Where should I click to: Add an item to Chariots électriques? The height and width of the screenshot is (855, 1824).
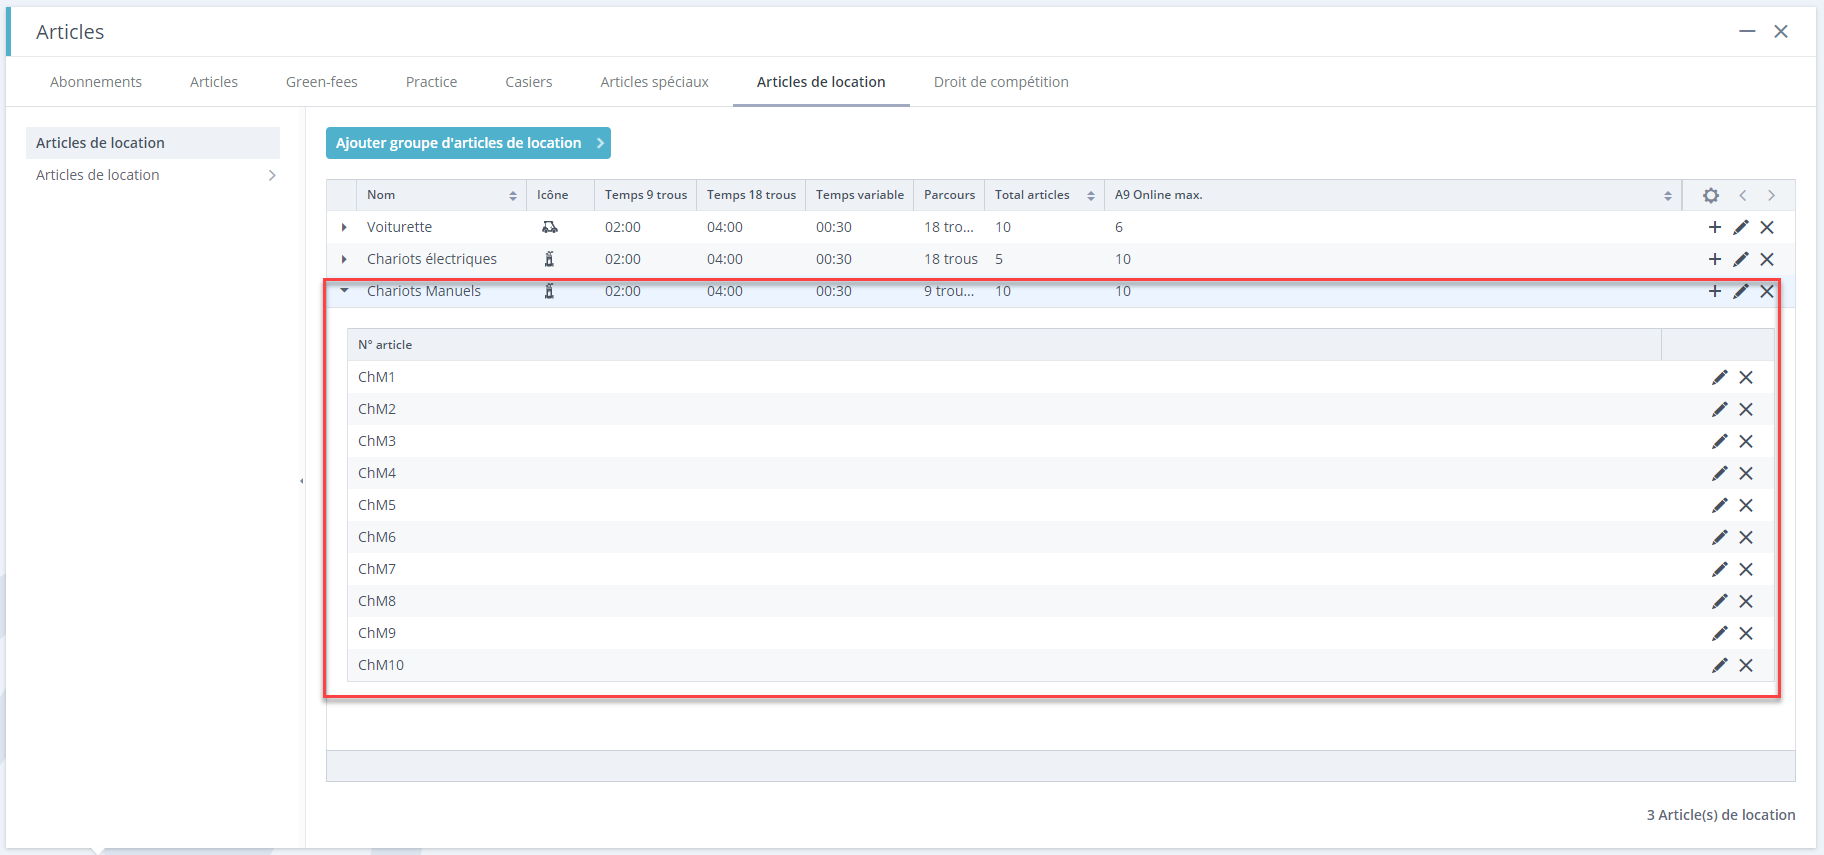click(x=1715, y=259)
